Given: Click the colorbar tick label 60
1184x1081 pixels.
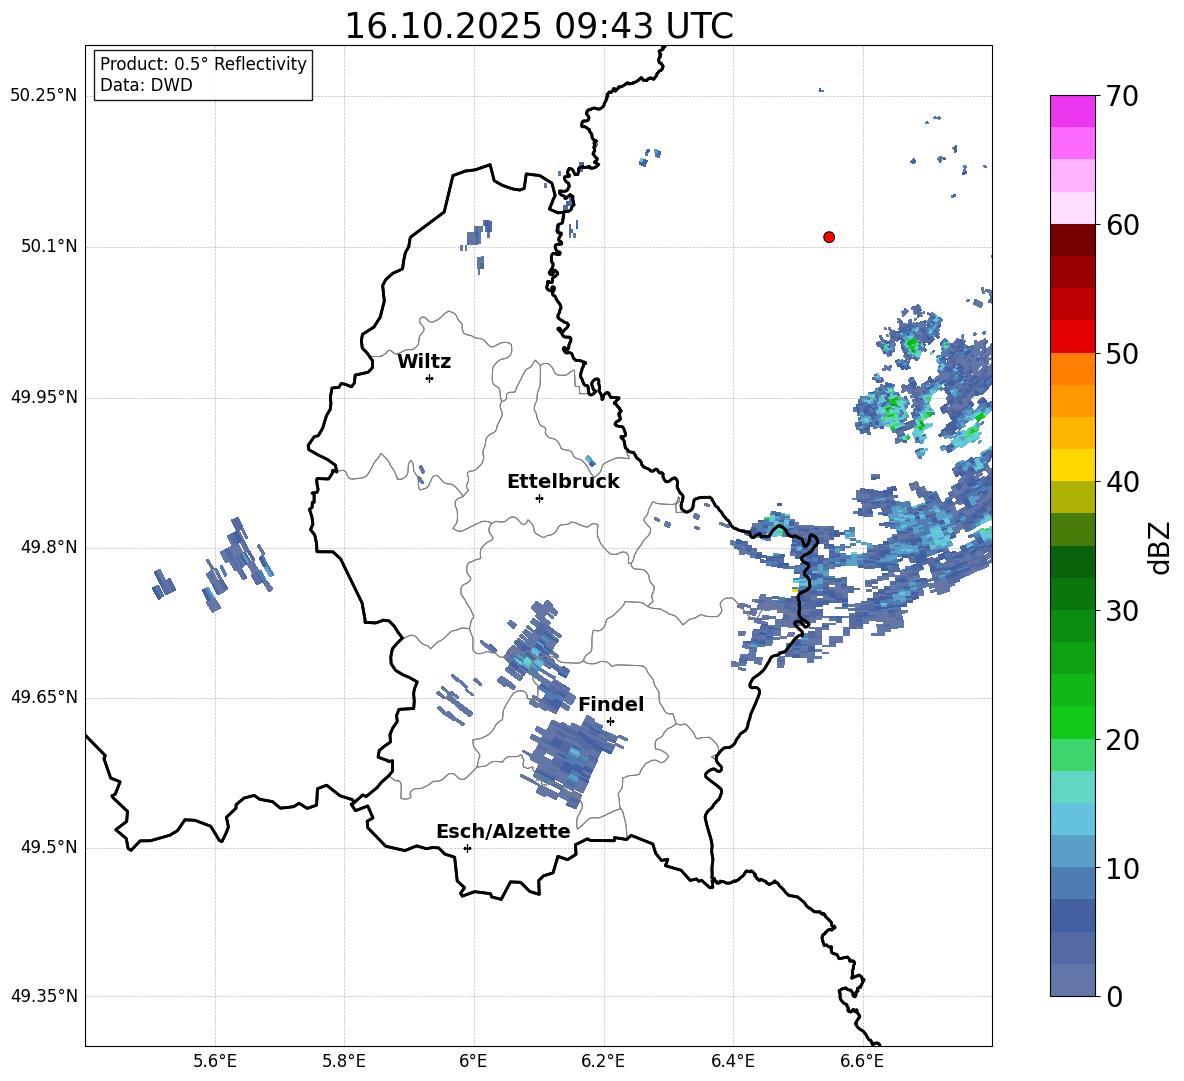Looking at the screenshot, I should (1122, 225).
